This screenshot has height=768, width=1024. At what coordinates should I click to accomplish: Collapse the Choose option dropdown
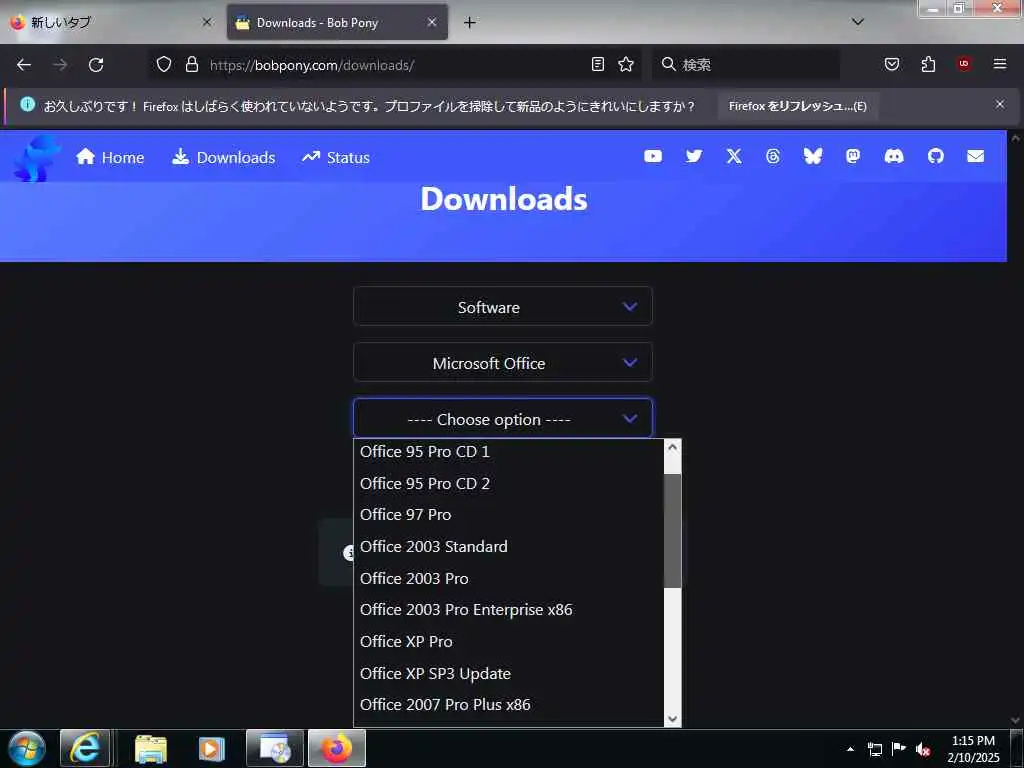(x=503, y=419)
